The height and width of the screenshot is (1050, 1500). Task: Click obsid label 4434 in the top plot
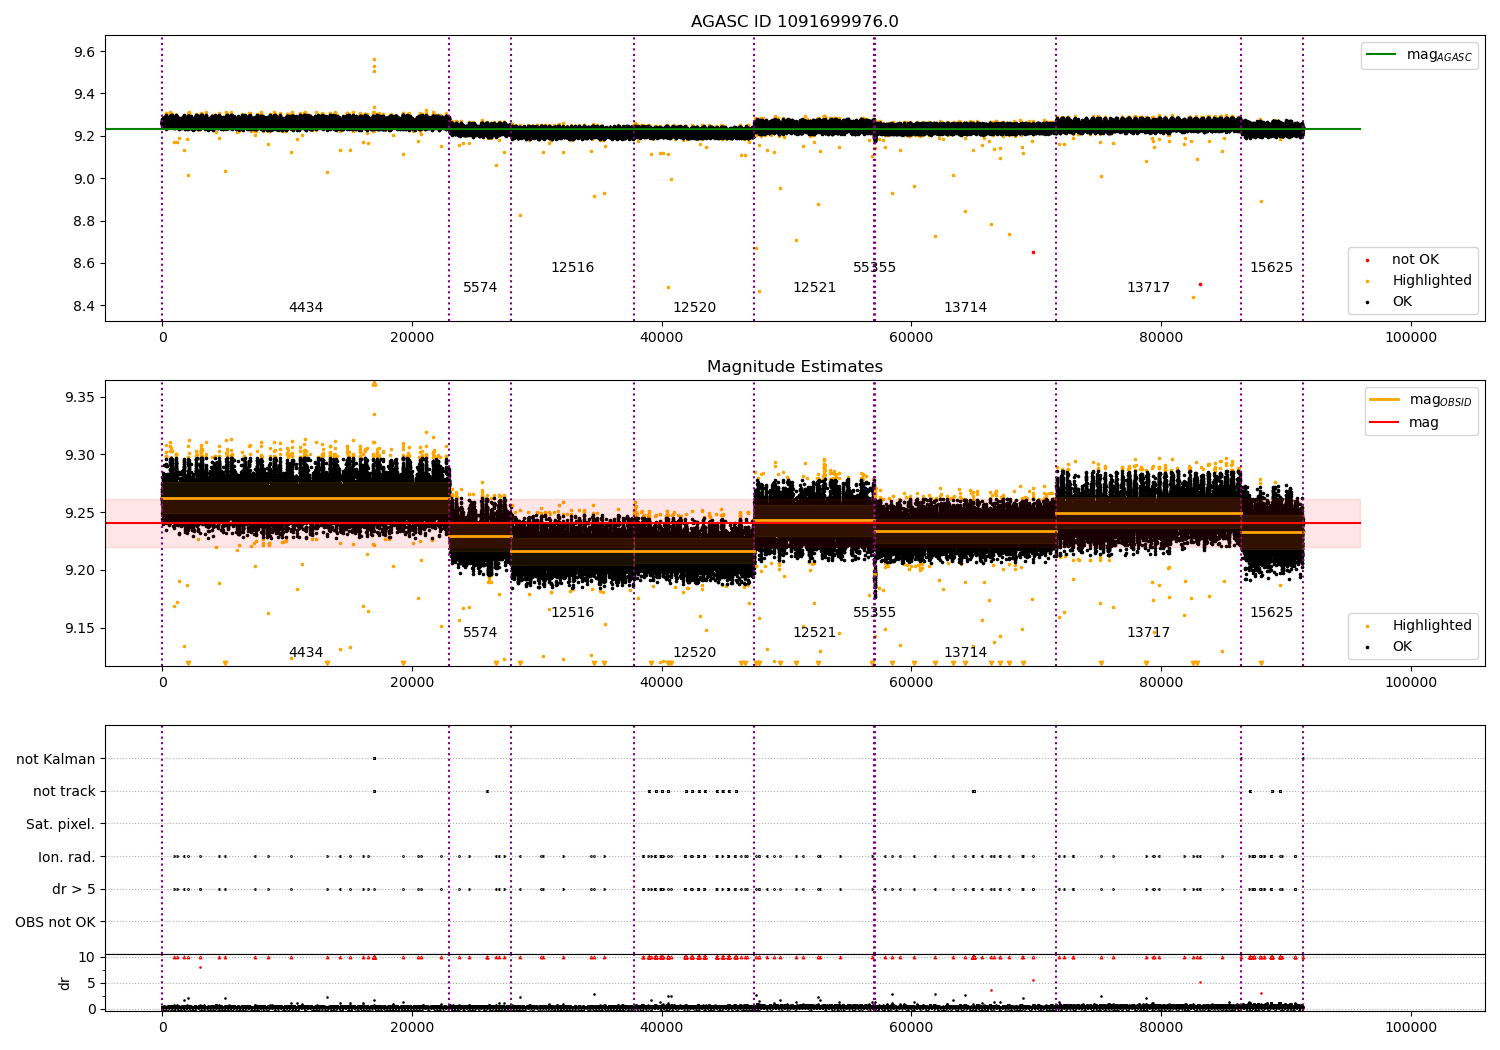tap(306, 308)
